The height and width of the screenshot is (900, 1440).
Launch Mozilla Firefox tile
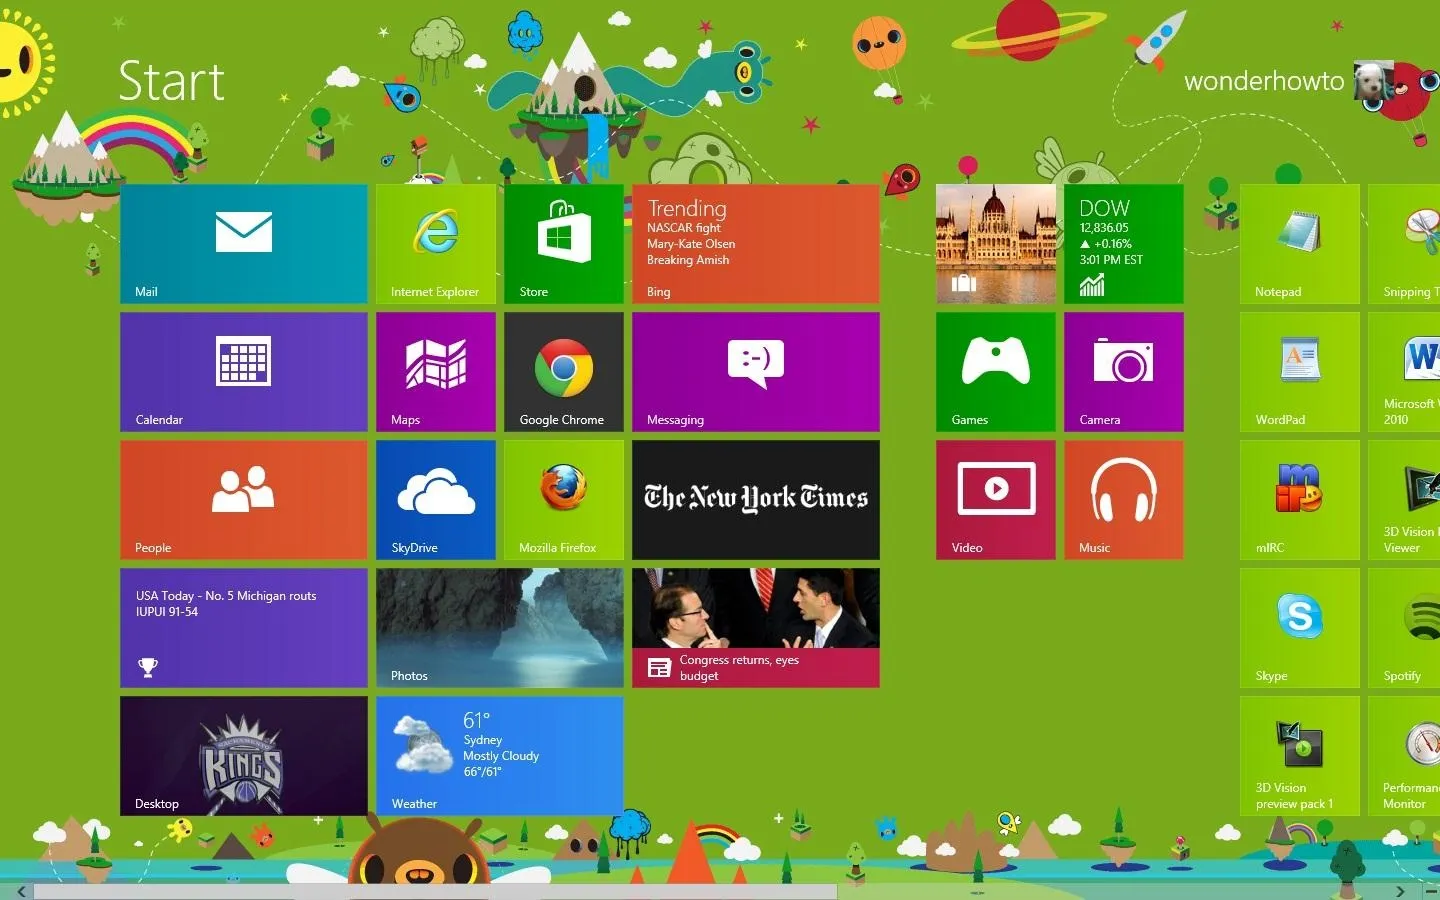[x=564, y=500]
